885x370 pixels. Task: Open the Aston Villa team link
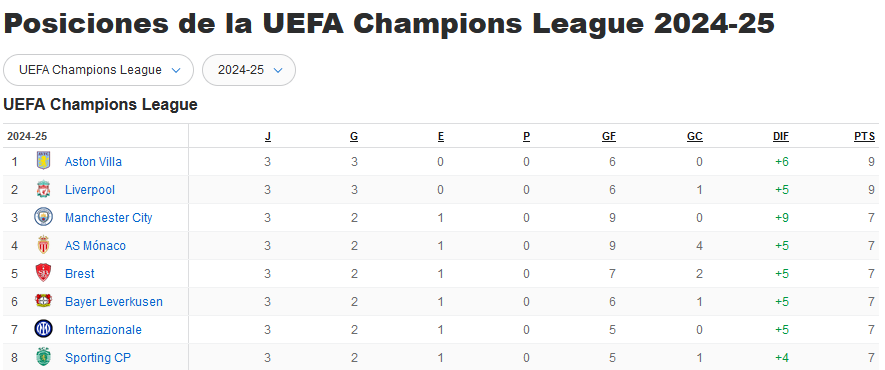(93, 162)
